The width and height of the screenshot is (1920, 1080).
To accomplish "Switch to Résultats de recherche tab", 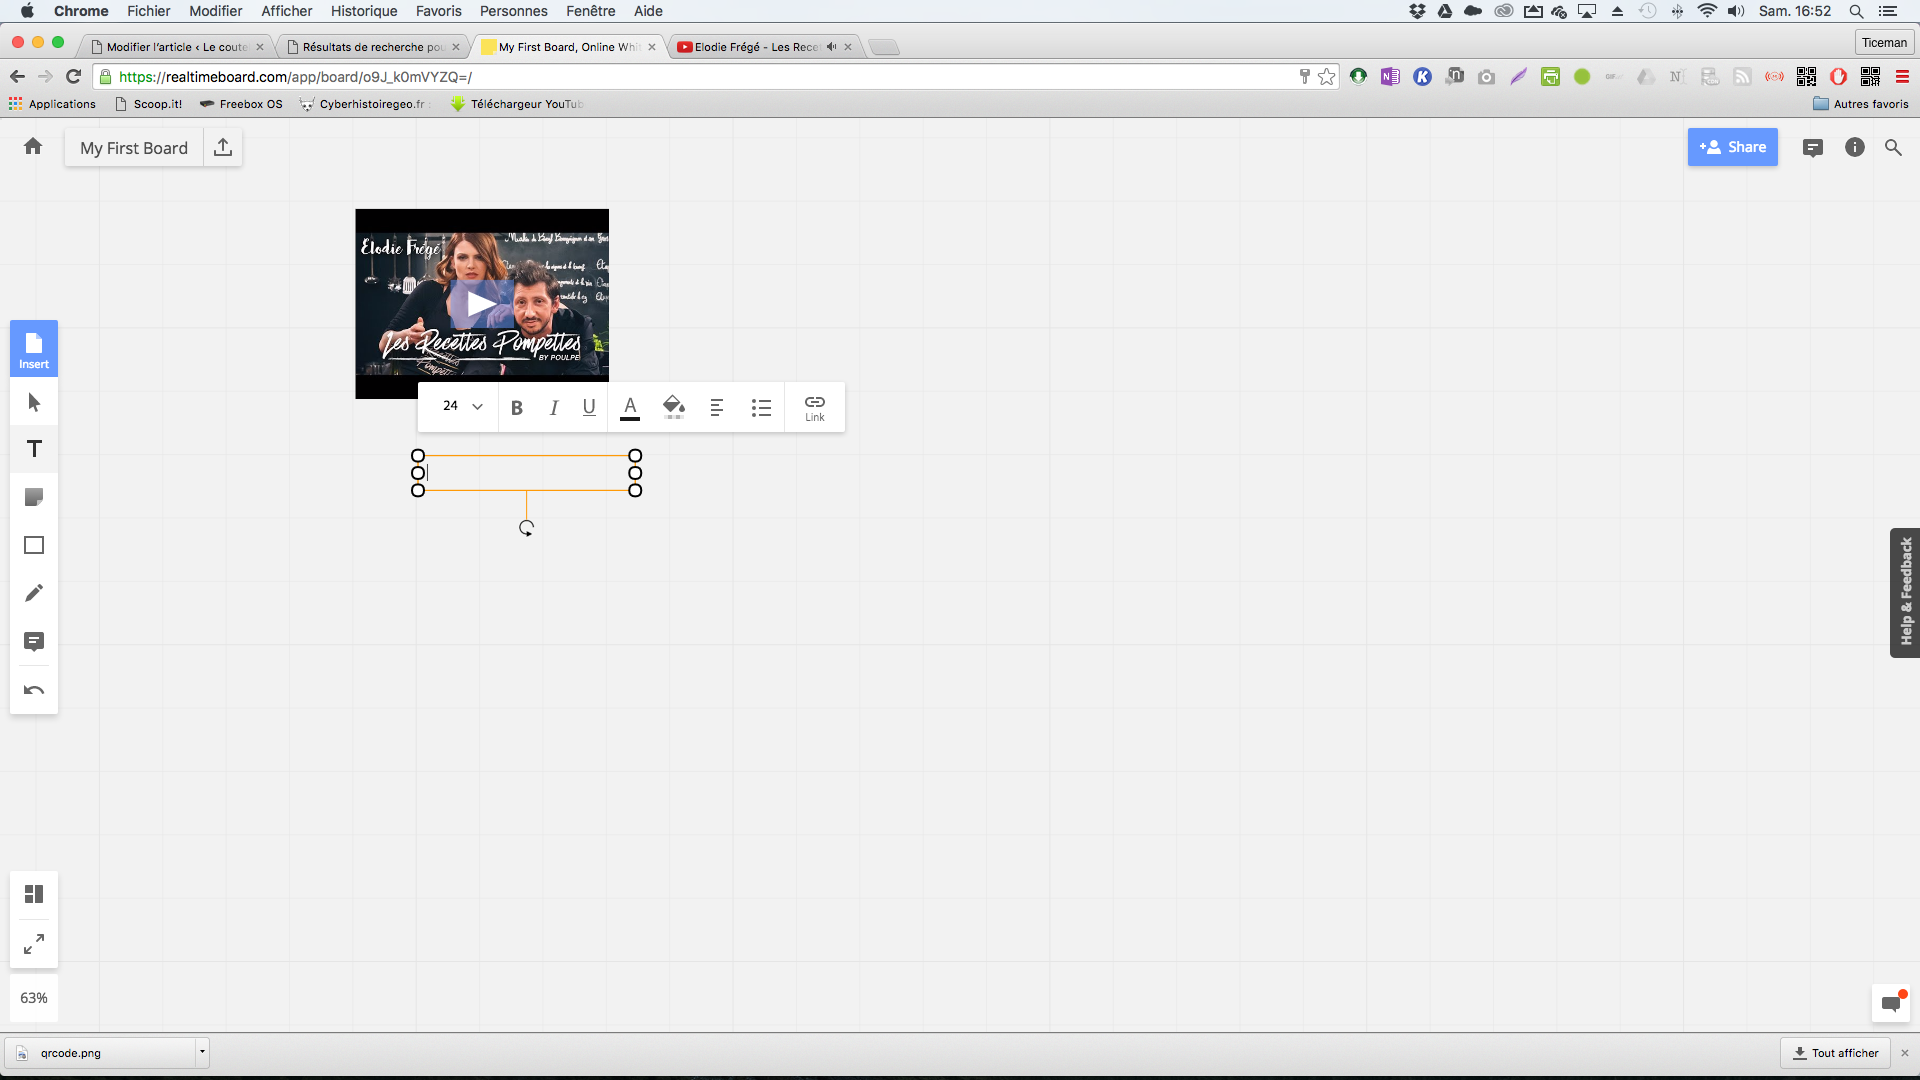I will click(372, 47).
